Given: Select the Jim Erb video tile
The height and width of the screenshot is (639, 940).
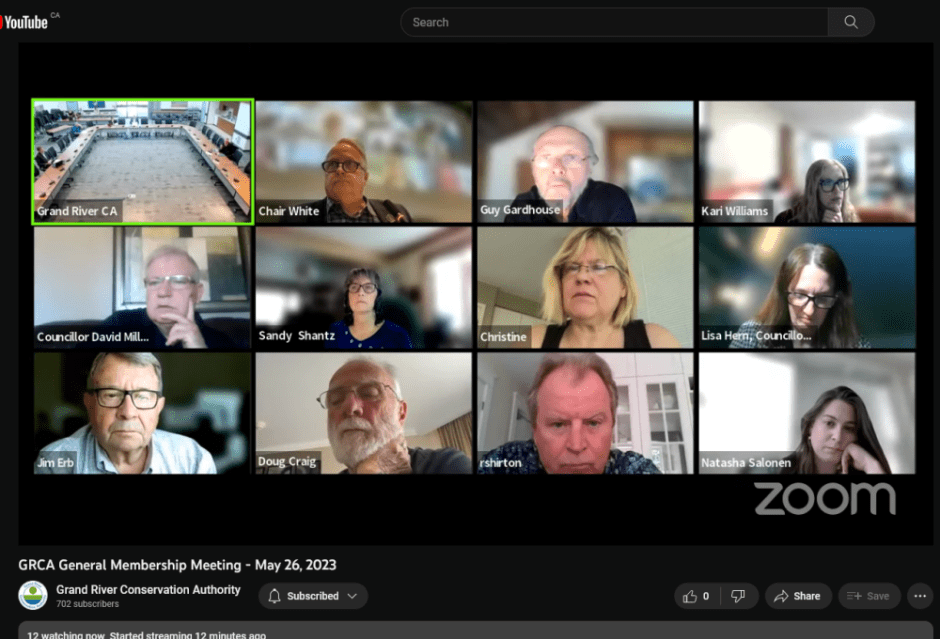Looking at the screenshot, I should click(142, 413).
